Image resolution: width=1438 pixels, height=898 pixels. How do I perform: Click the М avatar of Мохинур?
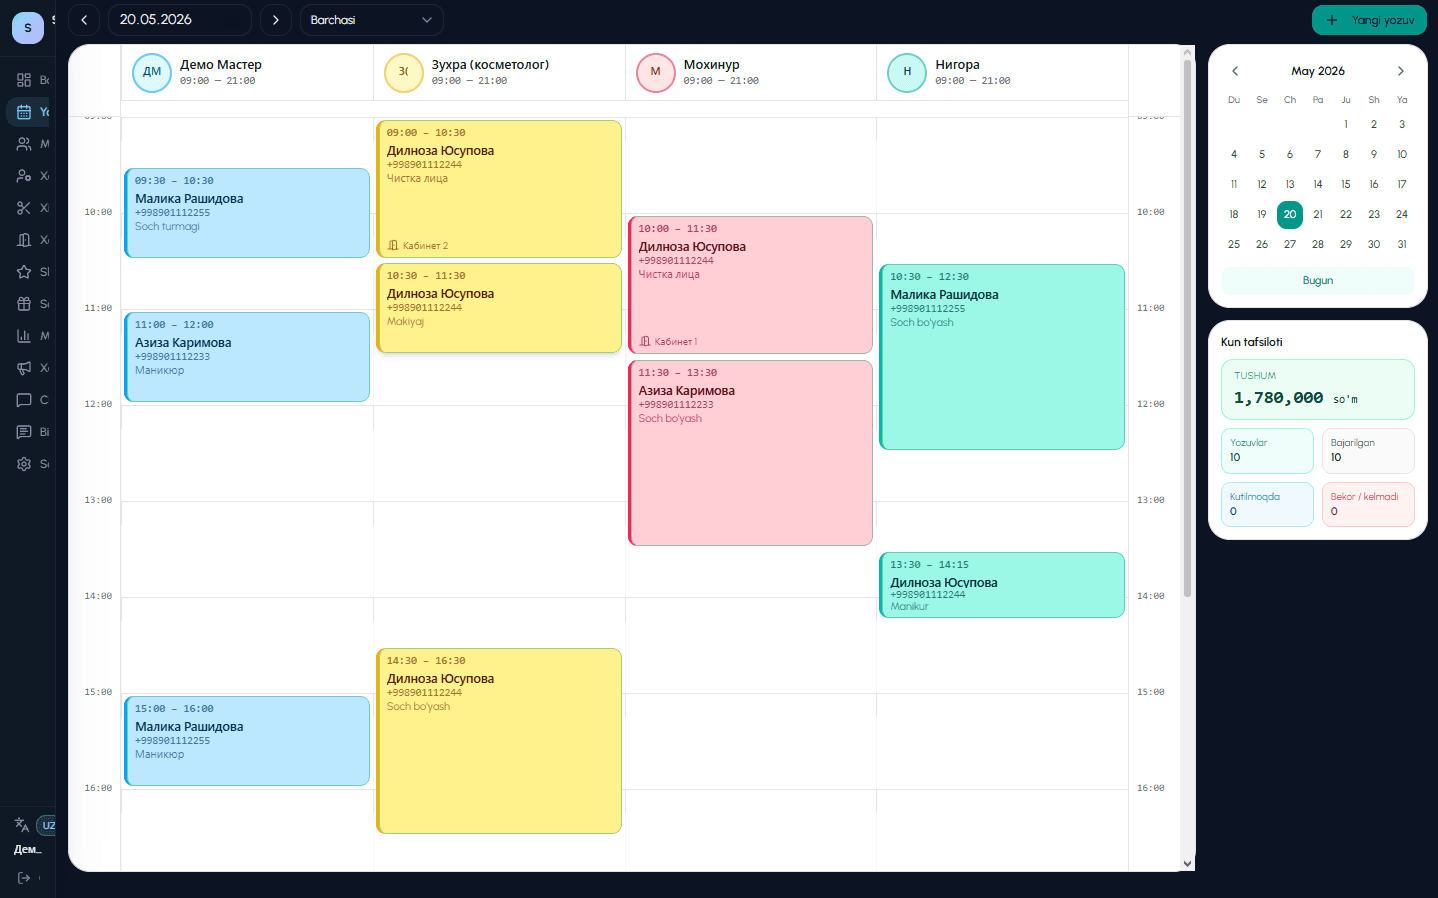pos(656,72)
